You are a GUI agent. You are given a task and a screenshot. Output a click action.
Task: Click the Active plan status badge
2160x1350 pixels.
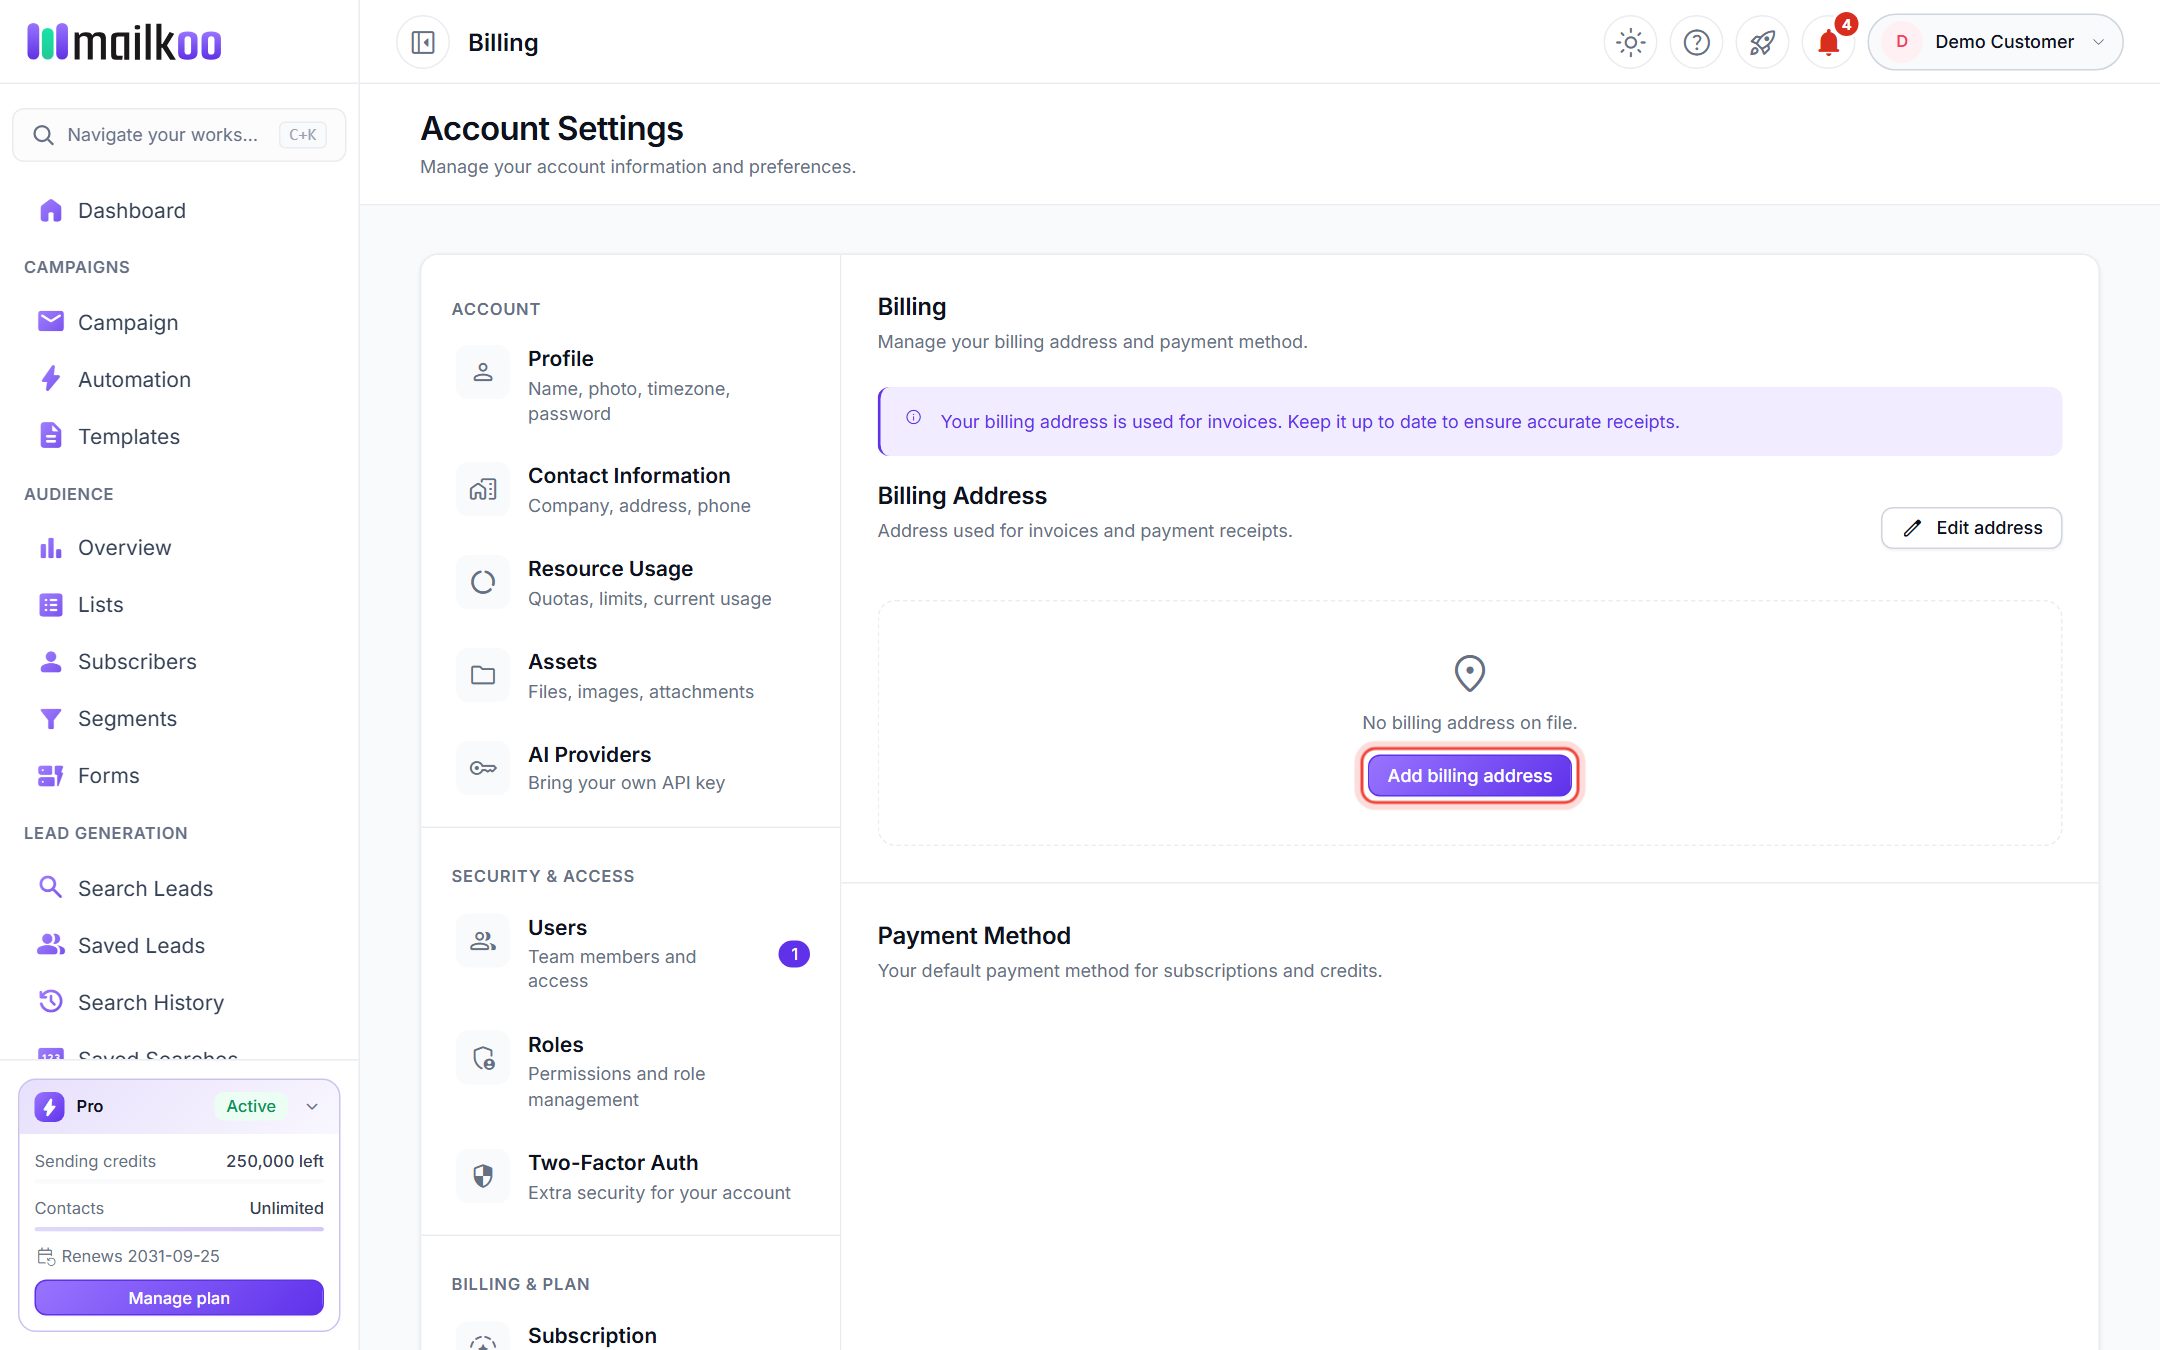(251, 1106)
